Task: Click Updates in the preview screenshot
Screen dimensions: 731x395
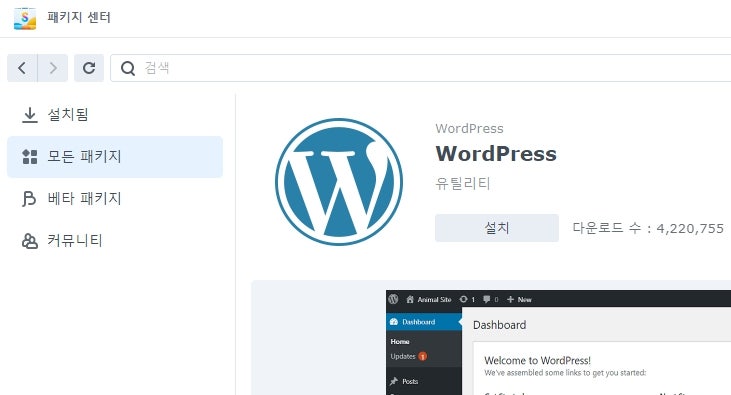Action: (403, 356)
